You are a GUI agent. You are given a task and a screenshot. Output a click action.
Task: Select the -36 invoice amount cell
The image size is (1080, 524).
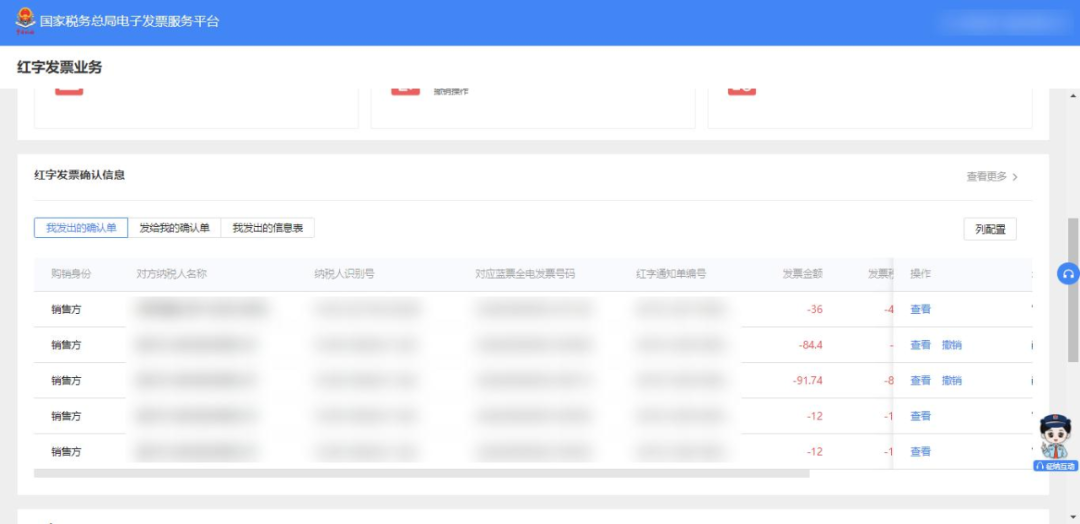pyautogui.click(x=815, y=309)
